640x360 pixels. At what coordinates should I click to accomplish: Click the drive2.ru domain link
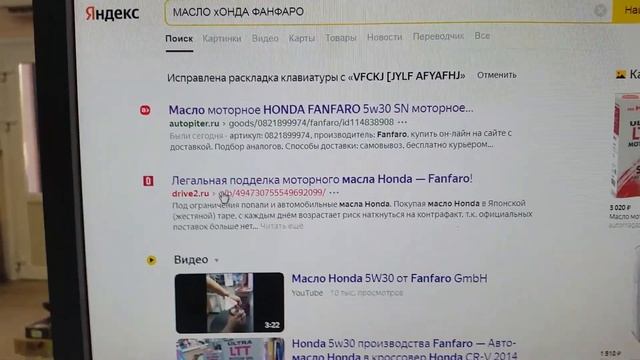tap(190, 193)
